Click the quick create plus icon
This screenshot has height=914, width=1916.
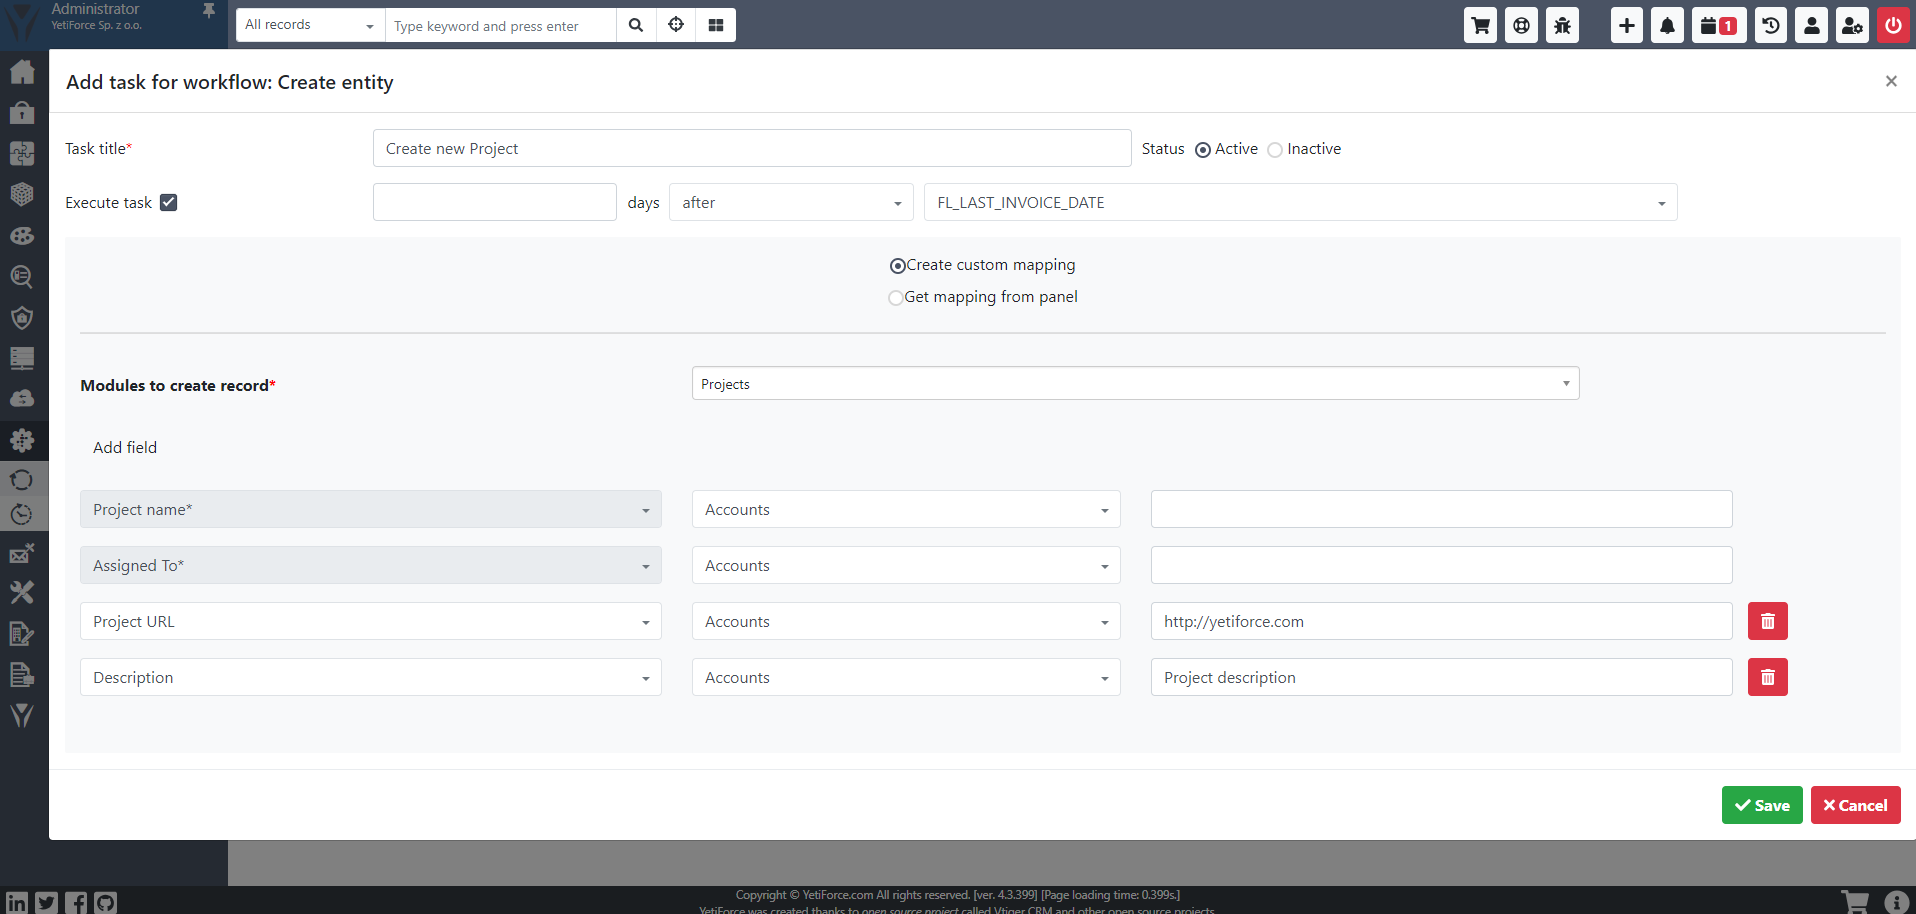point(1626,25)
